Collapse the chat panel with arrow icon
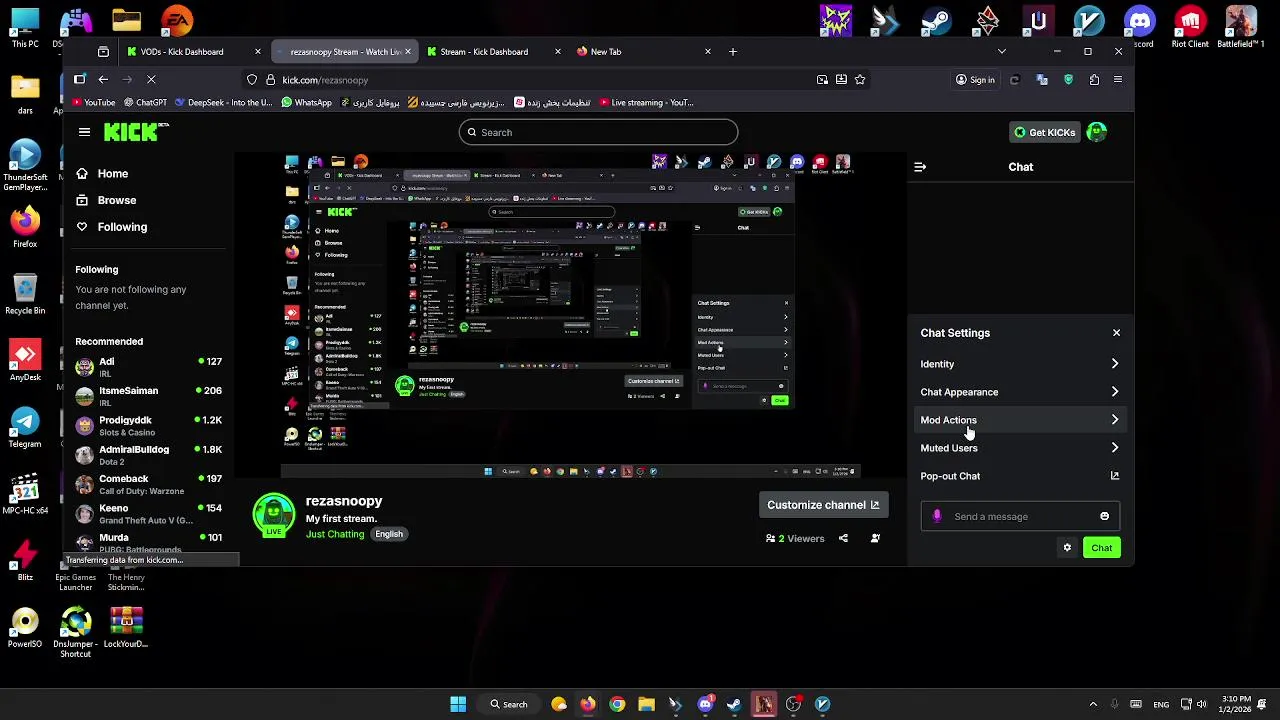 coord(920,167)
